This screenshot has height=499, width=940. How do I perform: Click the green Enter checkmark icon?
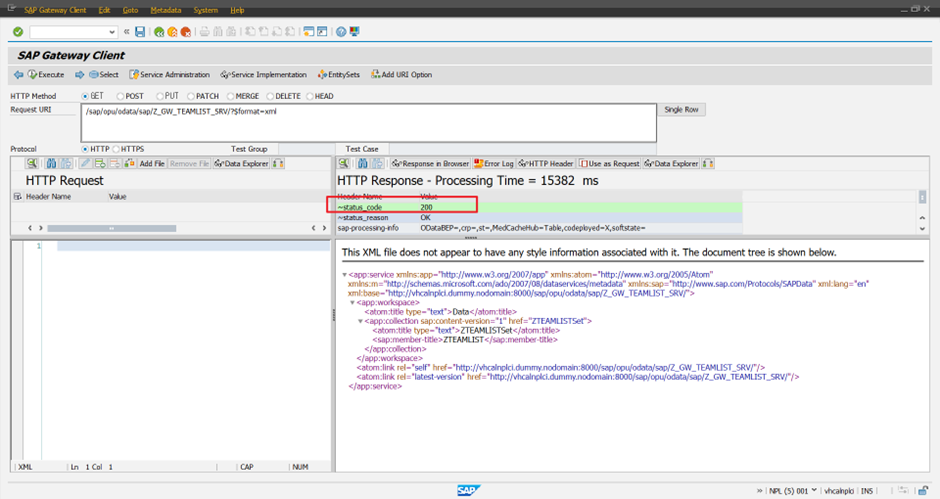point(18,32)
